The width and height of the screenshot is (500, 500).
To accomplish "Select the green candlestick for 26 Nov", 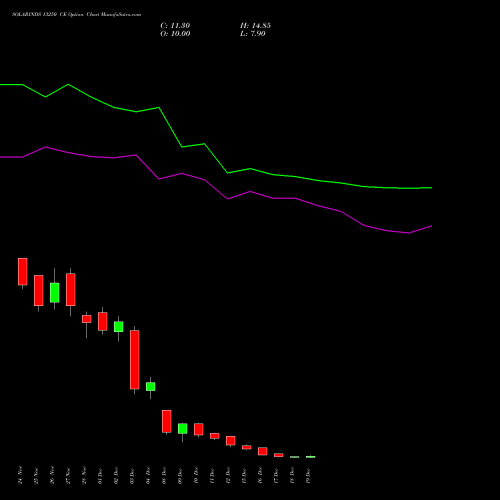I will coord(55,293).
